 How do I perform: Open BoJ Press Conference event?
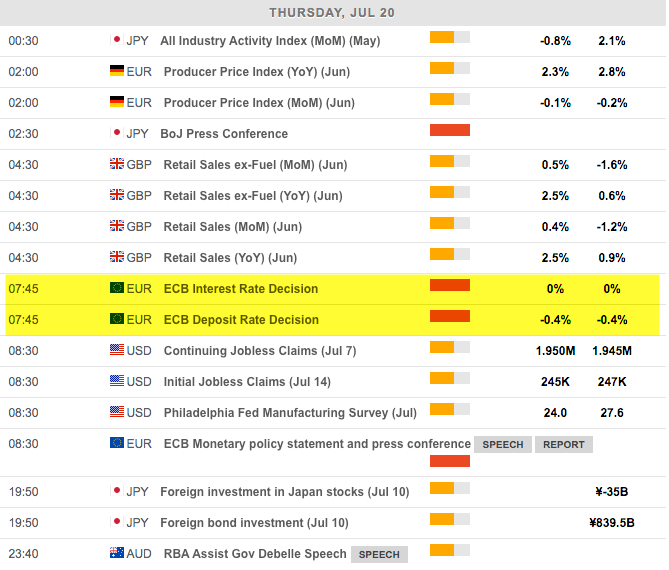[224, 134]
